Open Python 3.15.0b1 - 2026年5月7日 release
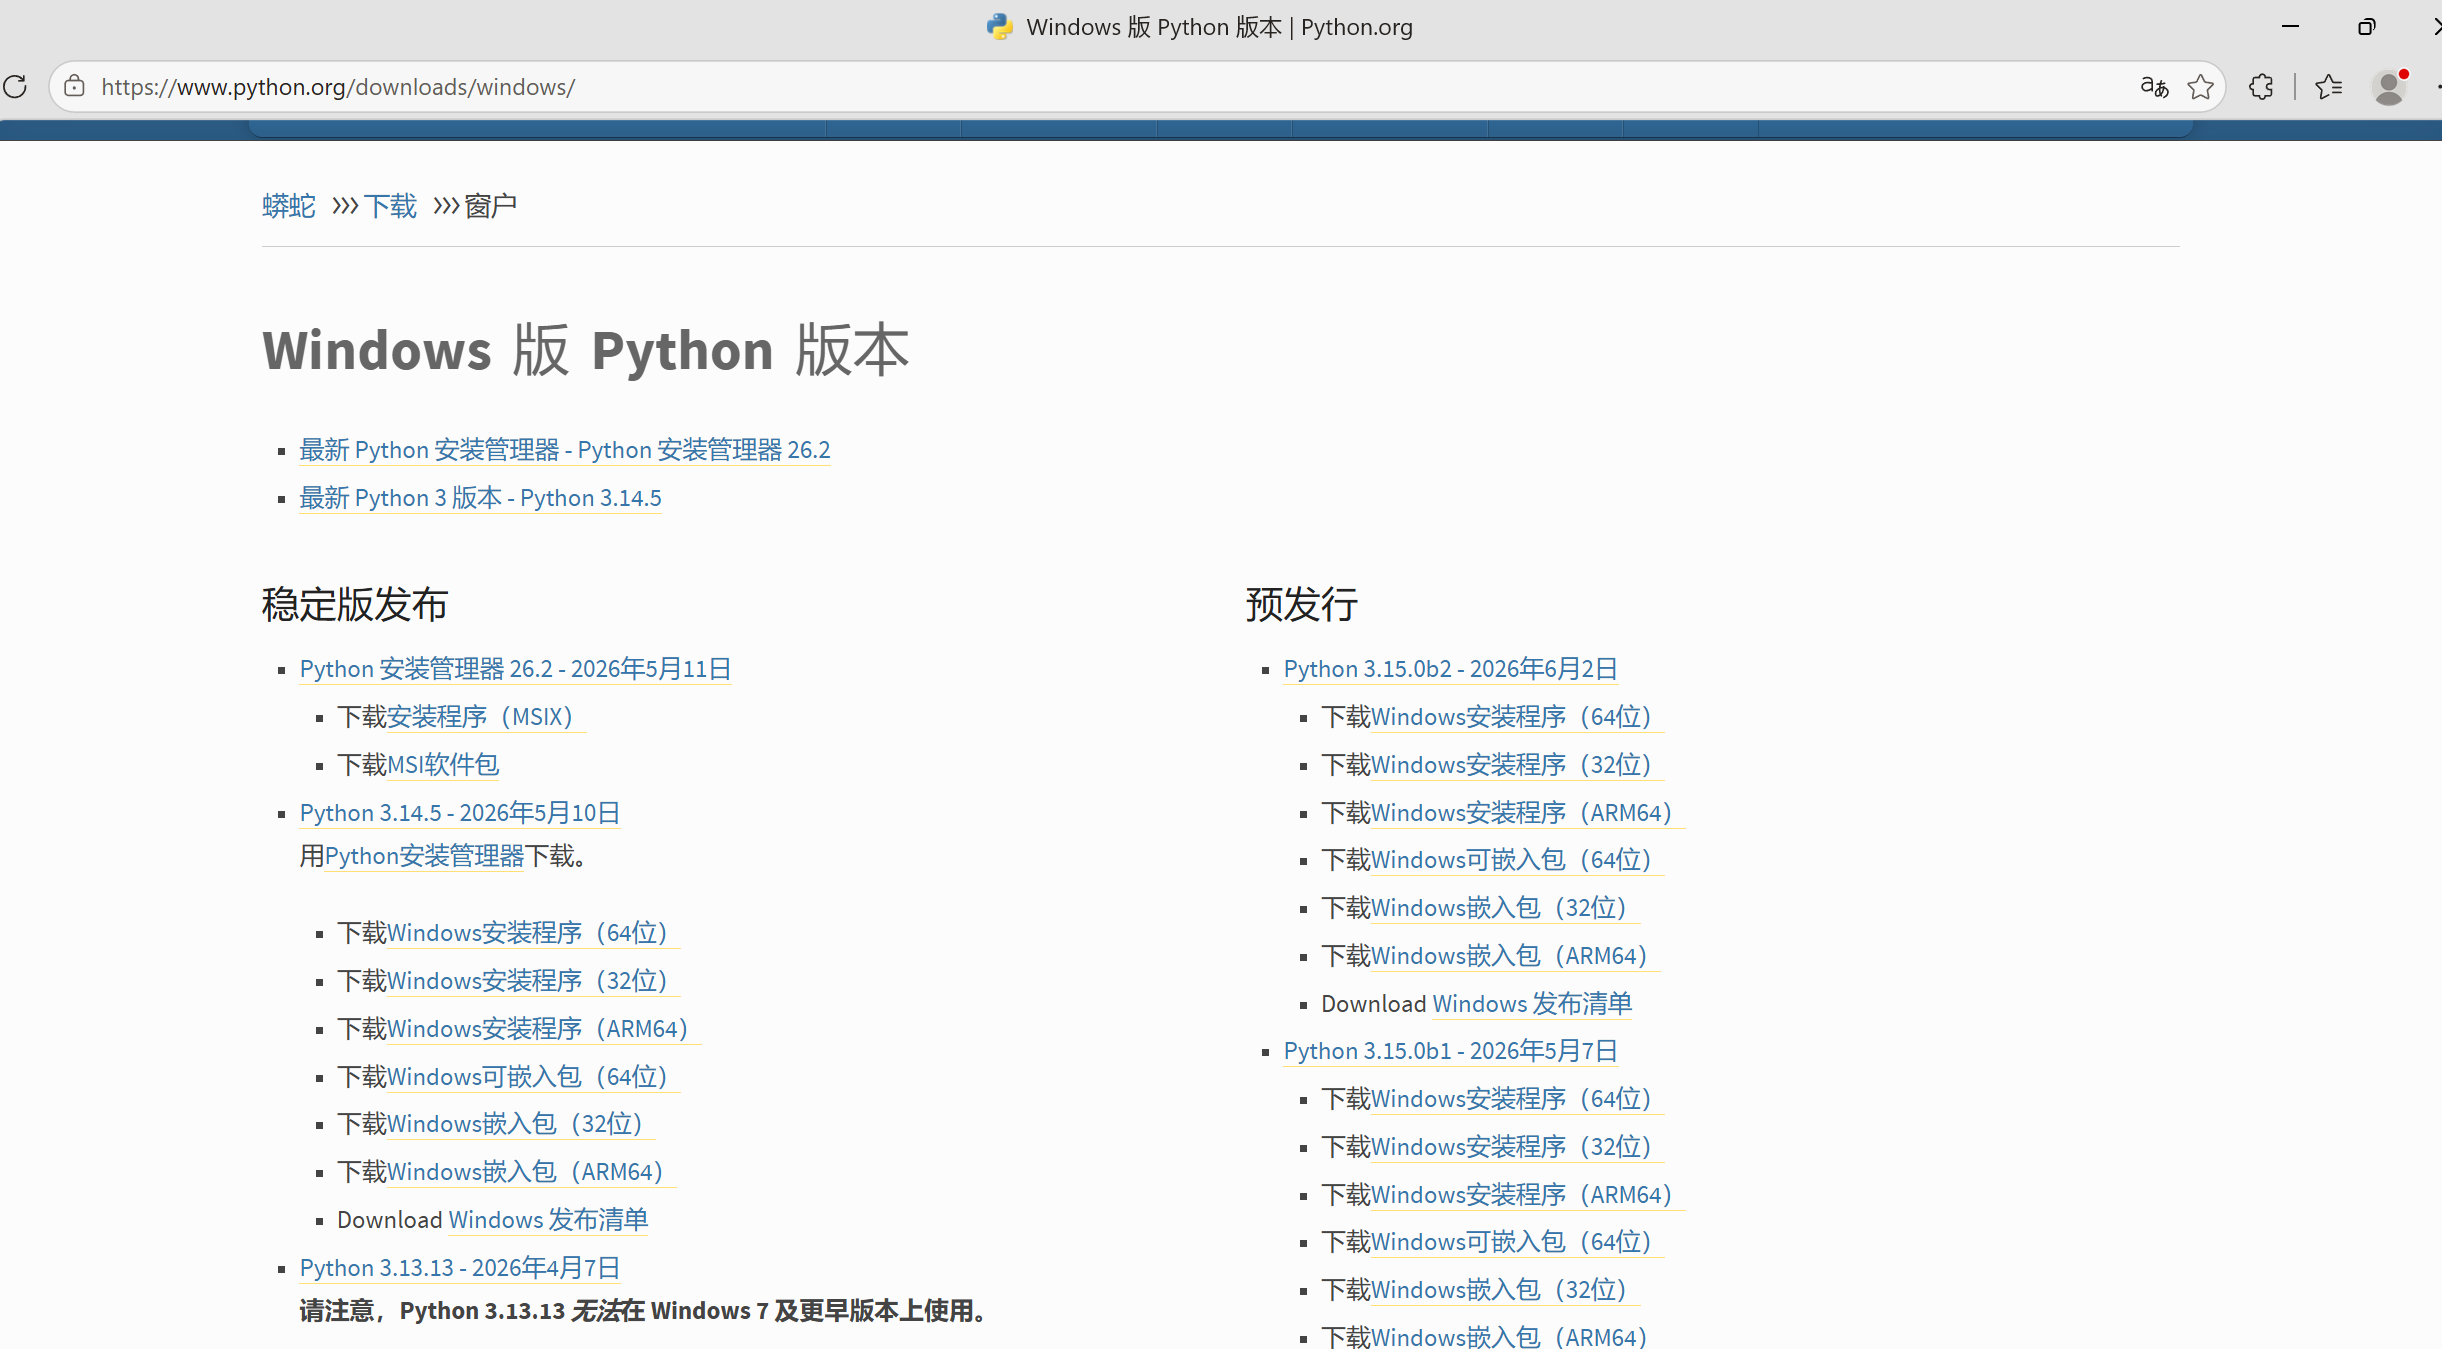2442x1349 pixels. coord(1450,1051)
